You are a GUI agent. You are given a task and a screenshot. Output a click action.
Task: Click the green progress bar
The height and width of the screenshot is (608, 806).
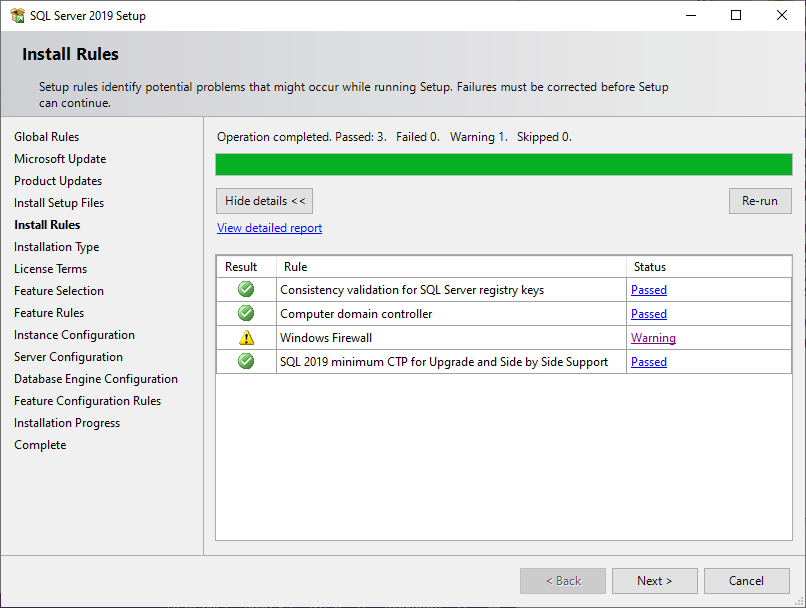click(x=504, y=164)
